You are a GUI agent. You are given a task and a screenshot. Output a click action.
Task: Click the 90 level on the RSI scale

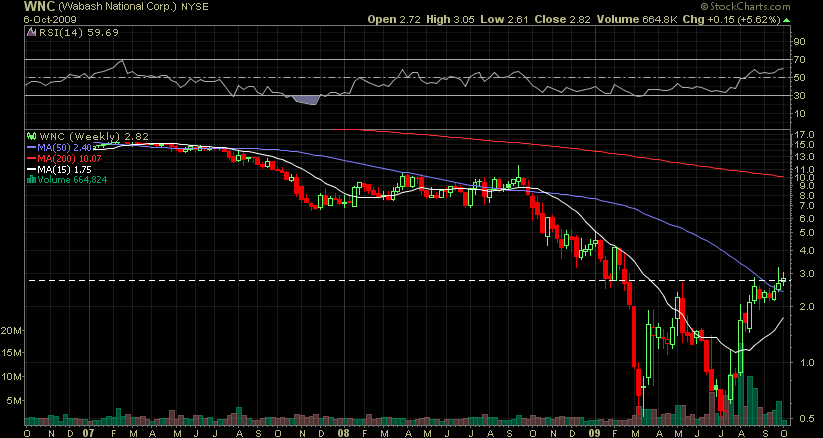(797, 42)
